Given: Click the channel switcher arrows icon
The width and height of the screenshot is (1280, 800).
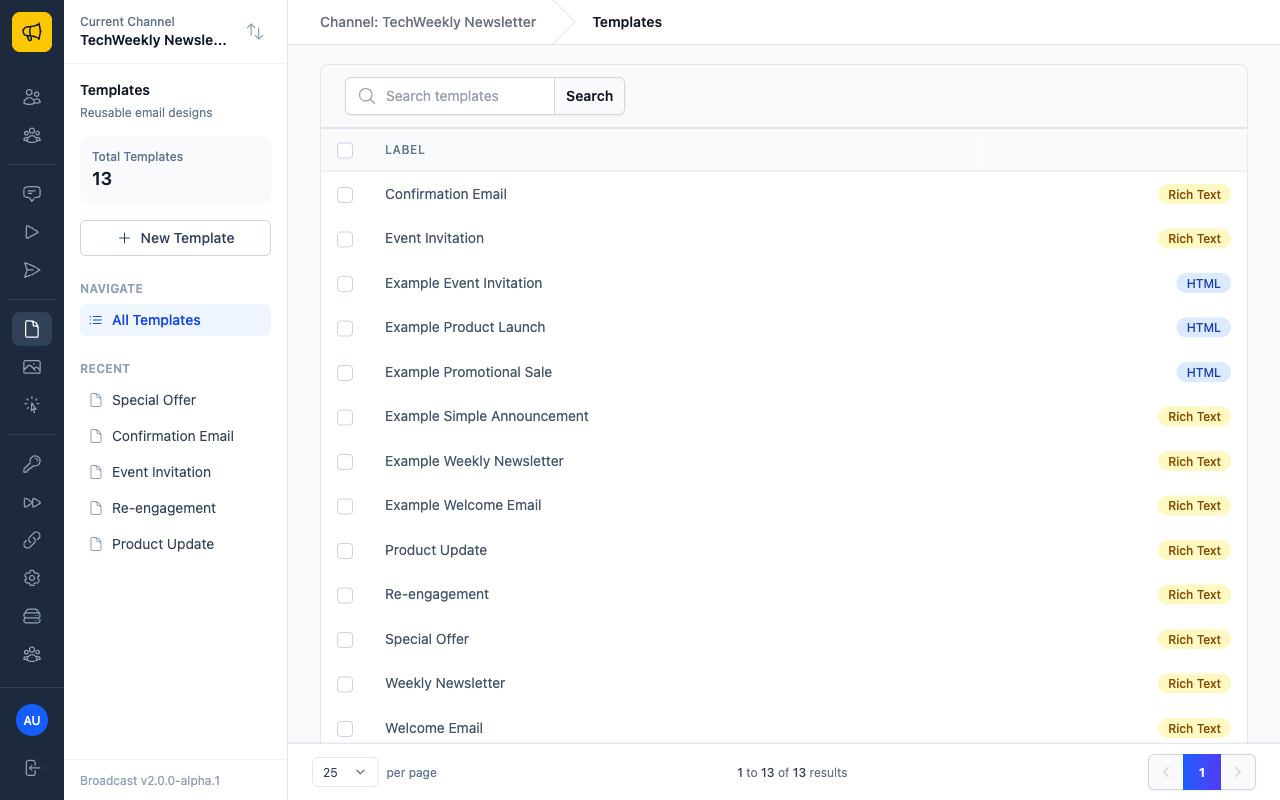Looking at the screenshot, I should click(x=255, y=32).
